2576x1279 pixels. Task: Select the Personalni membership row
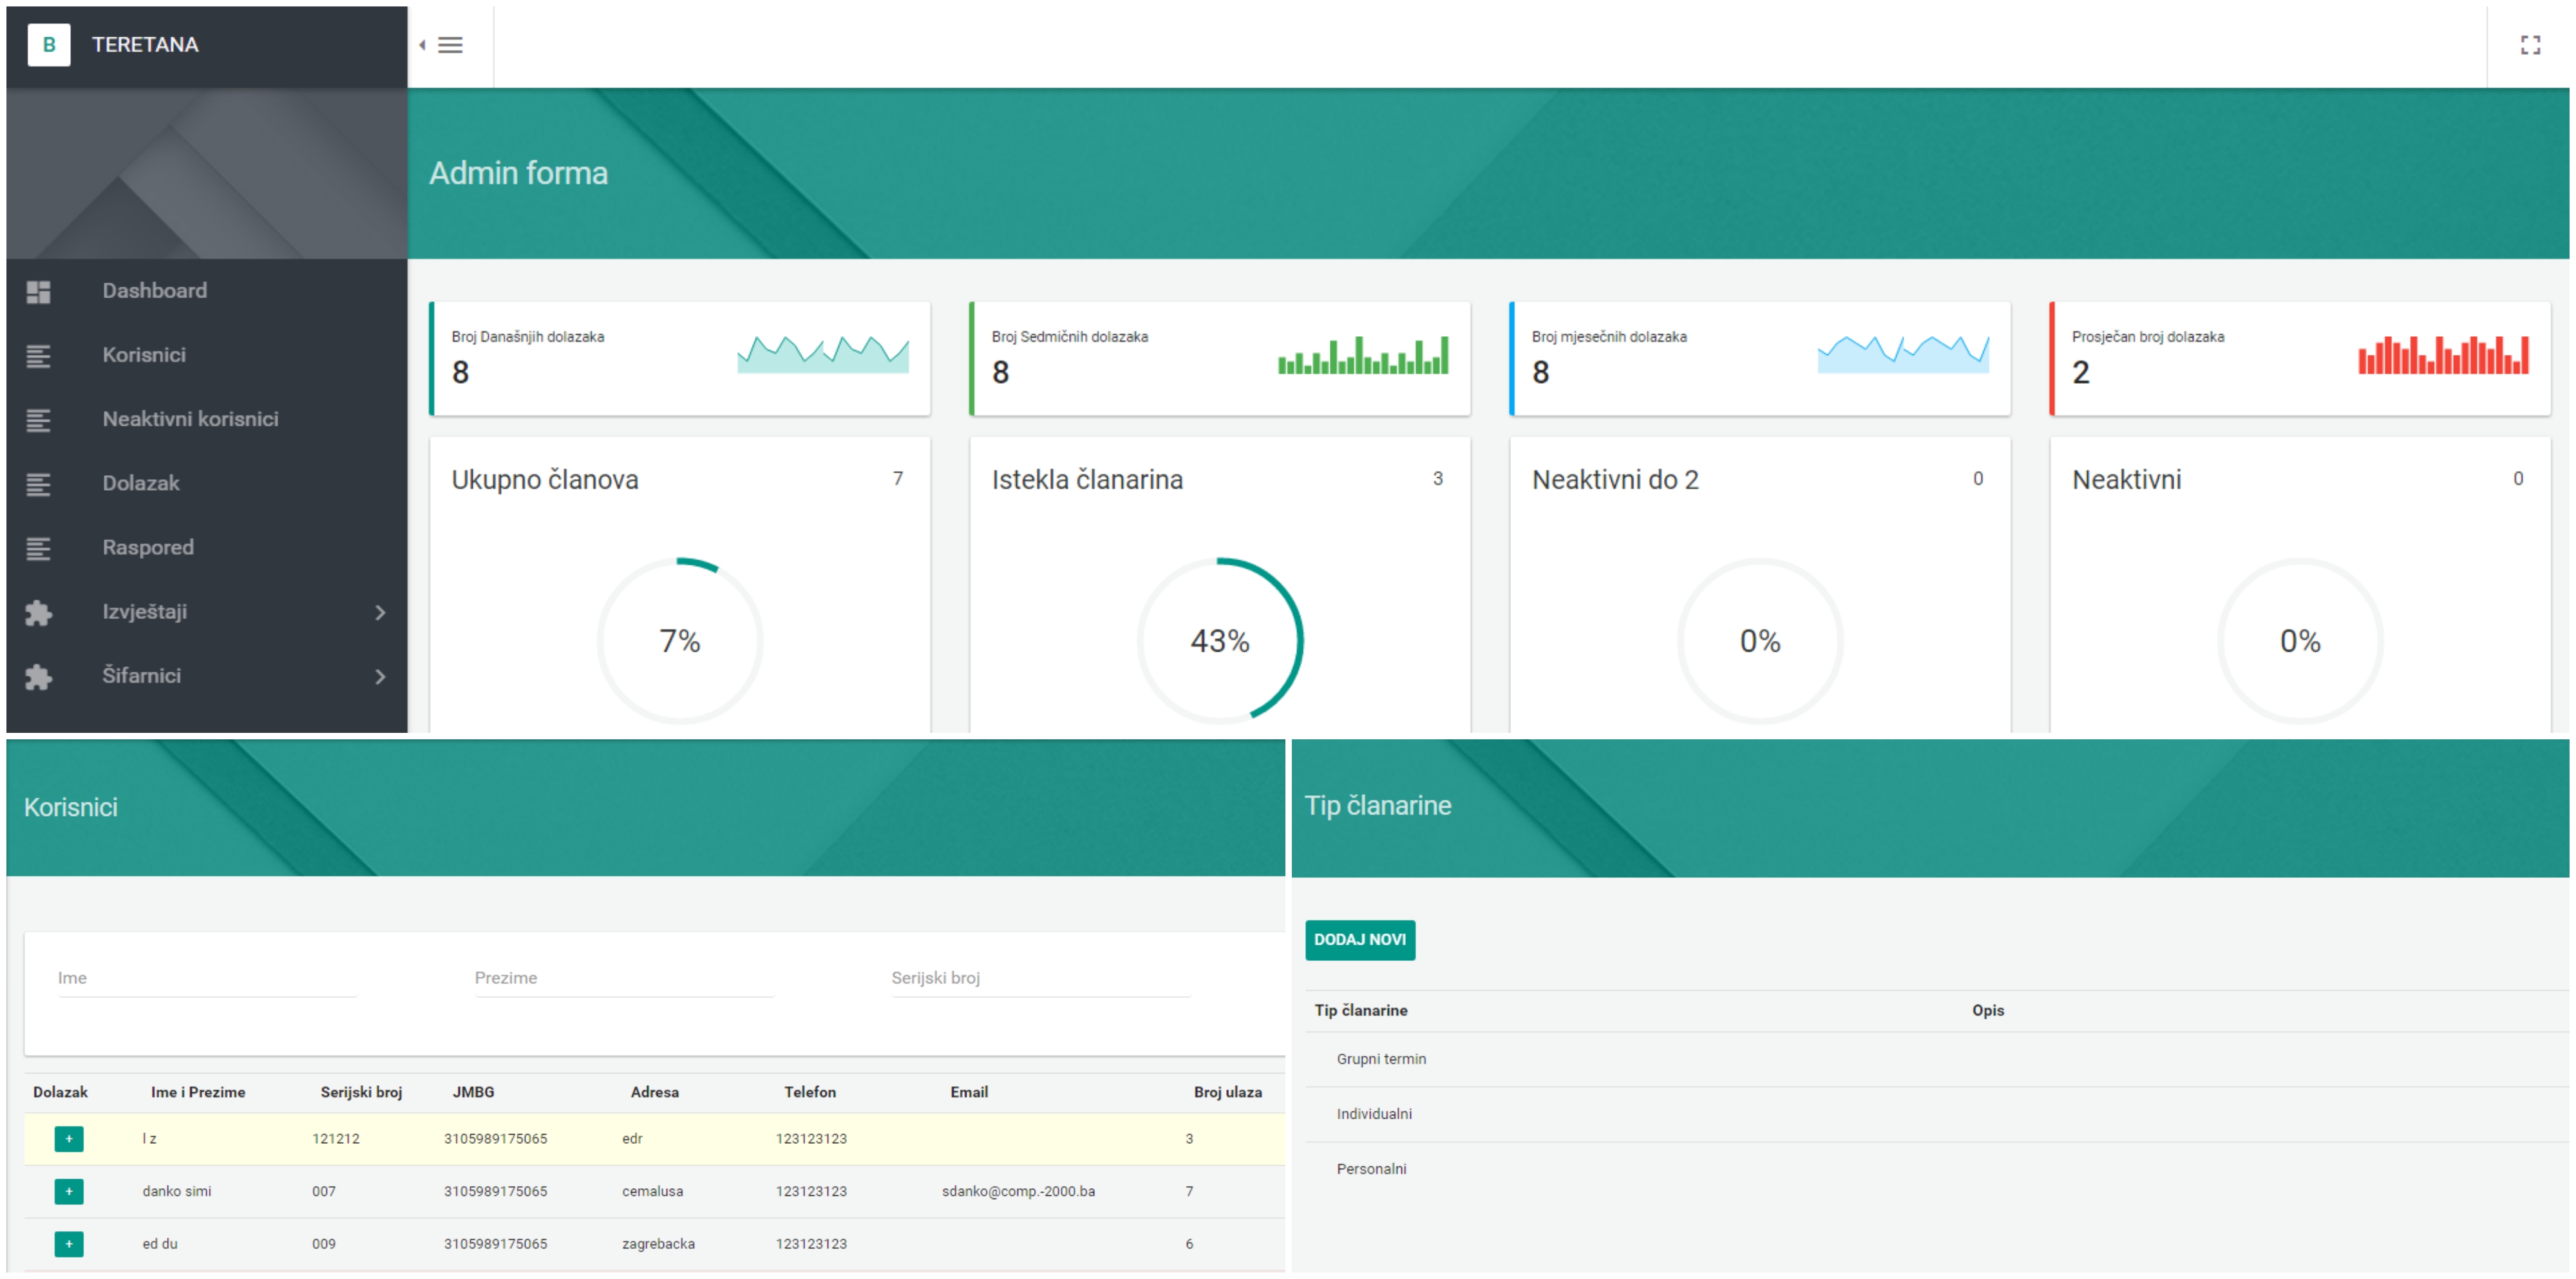[x=1937, y=1170]
